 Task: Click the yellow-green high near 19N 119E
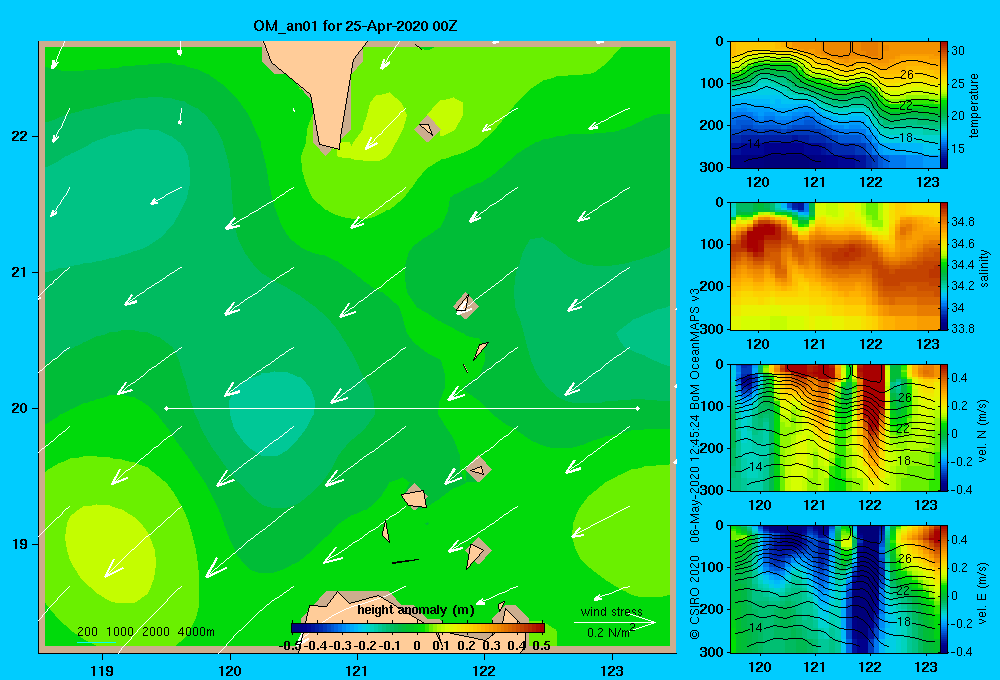pos(110,554)
